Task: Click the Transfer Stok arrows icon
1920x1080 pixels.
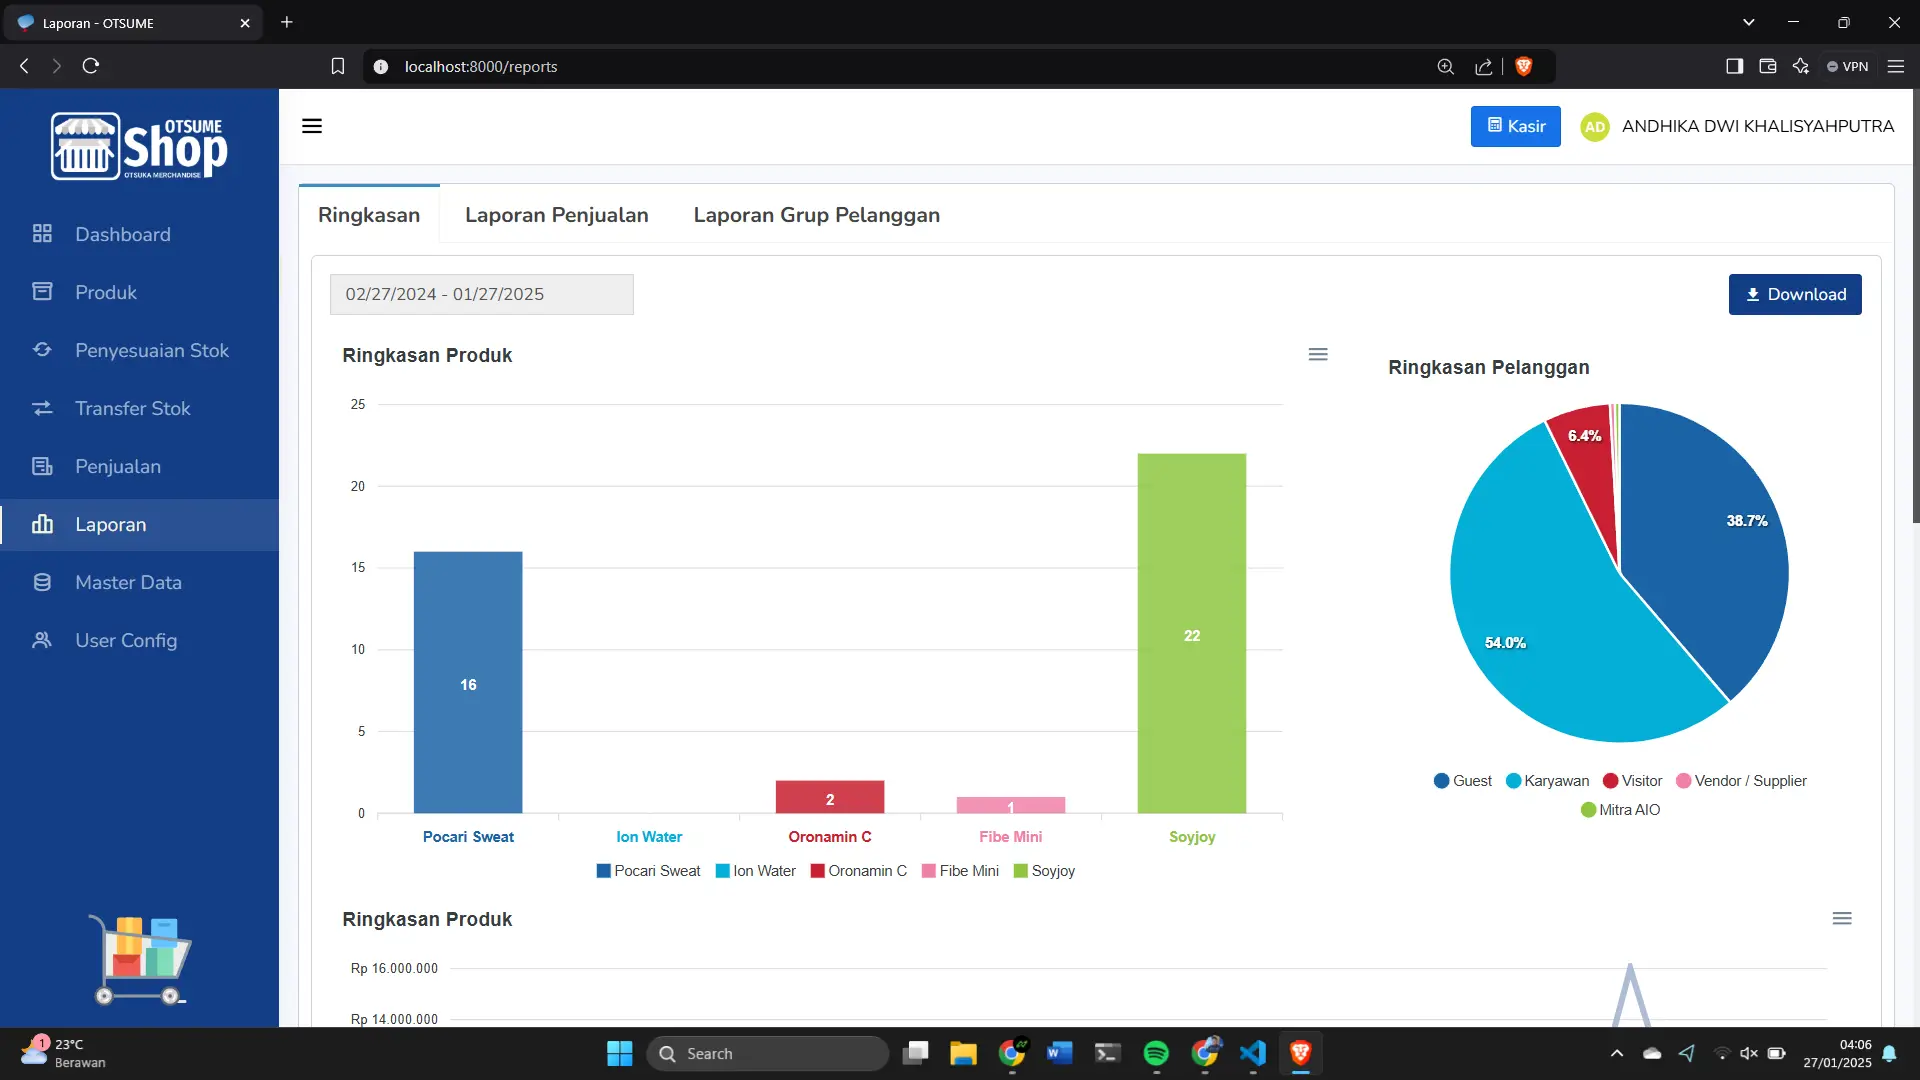Action: coord(42,408)
